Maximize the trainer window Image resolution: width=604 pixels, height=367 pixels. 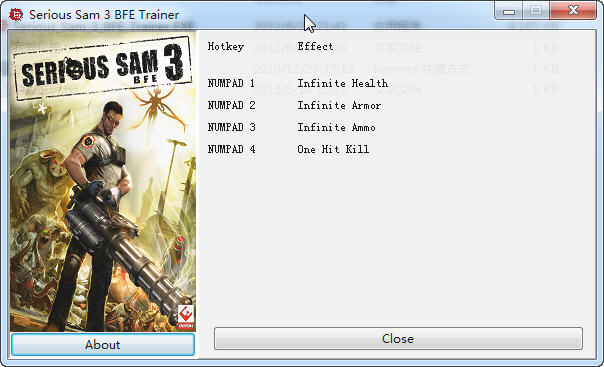tap(536, 10)
